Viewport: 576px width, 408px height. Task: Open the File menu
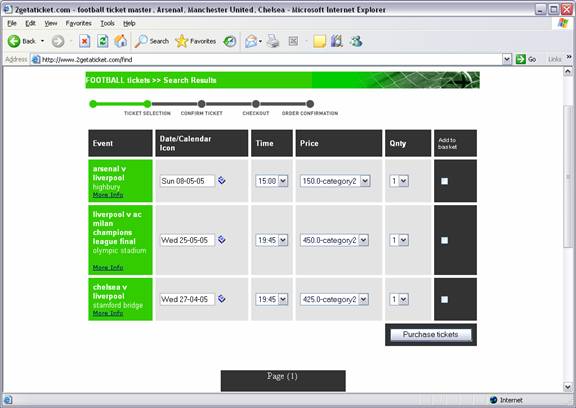(x=12, y=23)
